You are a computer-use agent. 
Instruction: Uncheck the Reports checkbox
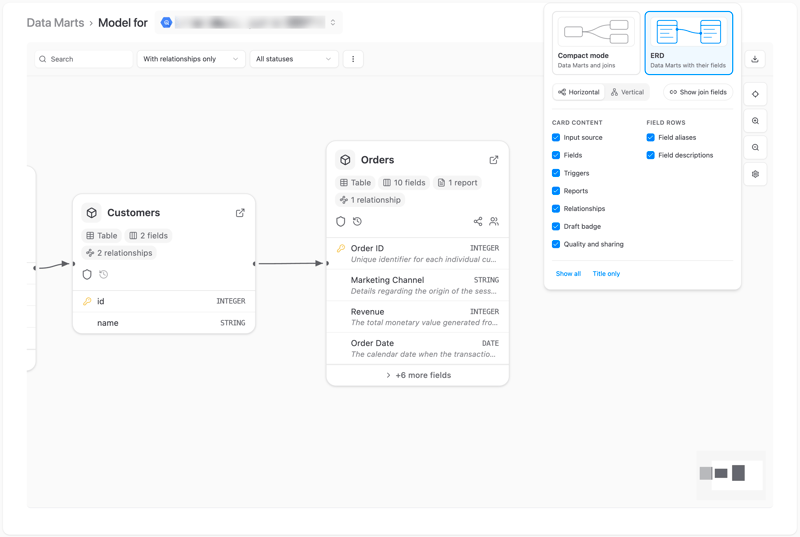point(556,191)
